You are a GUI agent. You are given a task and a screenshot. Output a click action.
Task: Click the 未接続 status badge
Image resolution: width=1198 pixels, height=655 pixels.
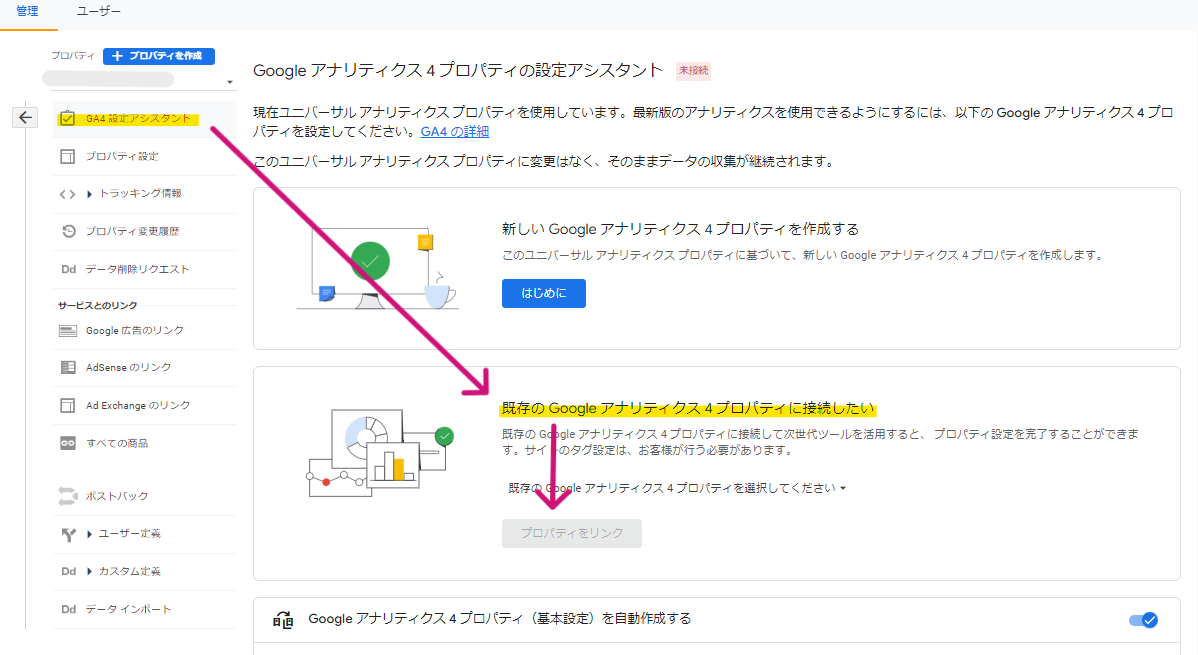pyautogui.click(x=693, y=70)
